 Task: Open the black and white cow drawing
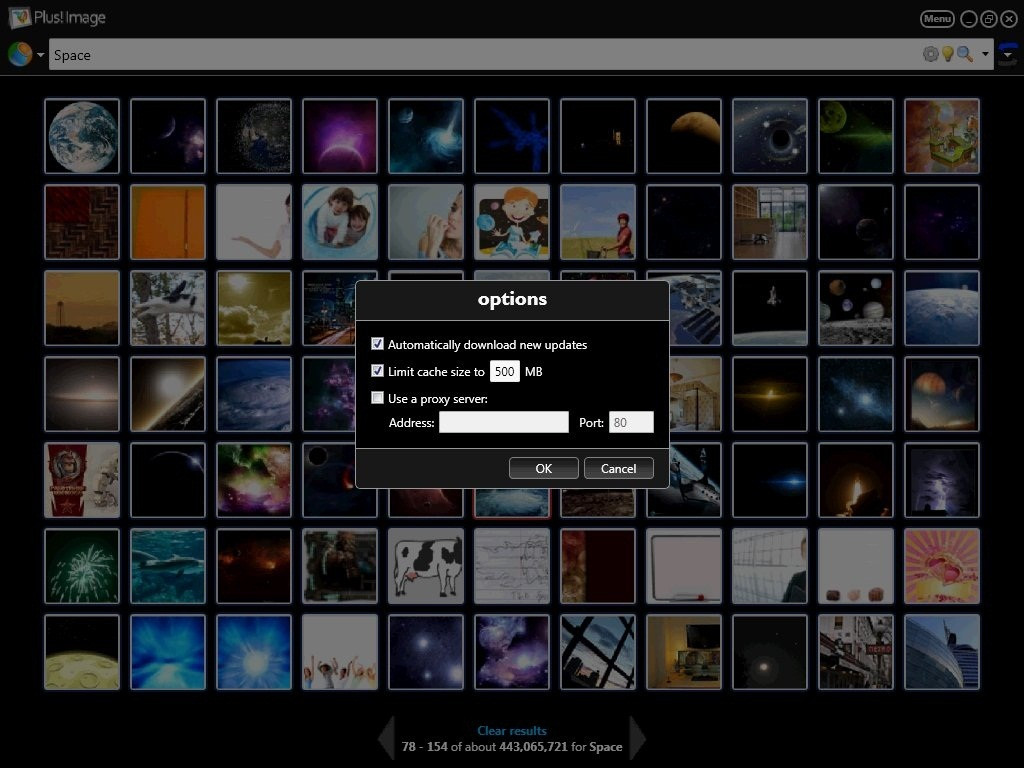coord(426,566)
